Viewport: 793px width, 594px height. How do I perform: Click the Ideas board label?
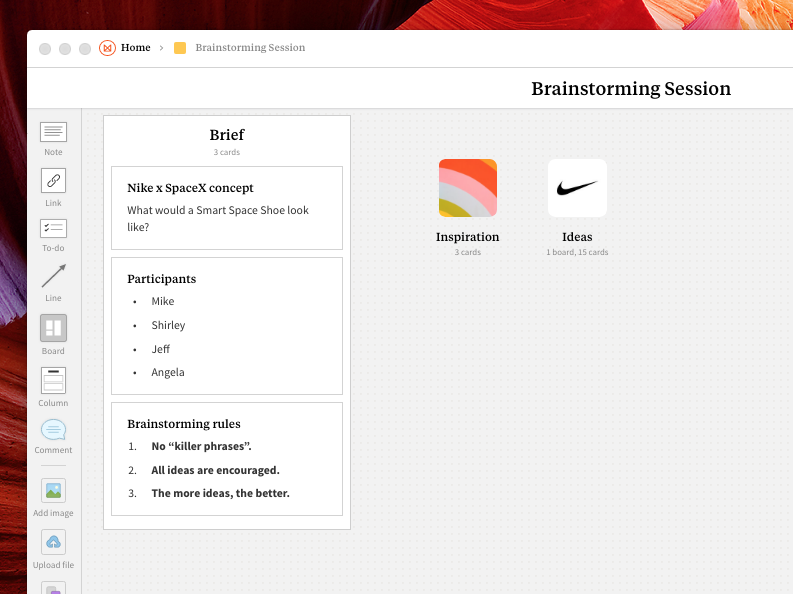click(x=577, y=237)
